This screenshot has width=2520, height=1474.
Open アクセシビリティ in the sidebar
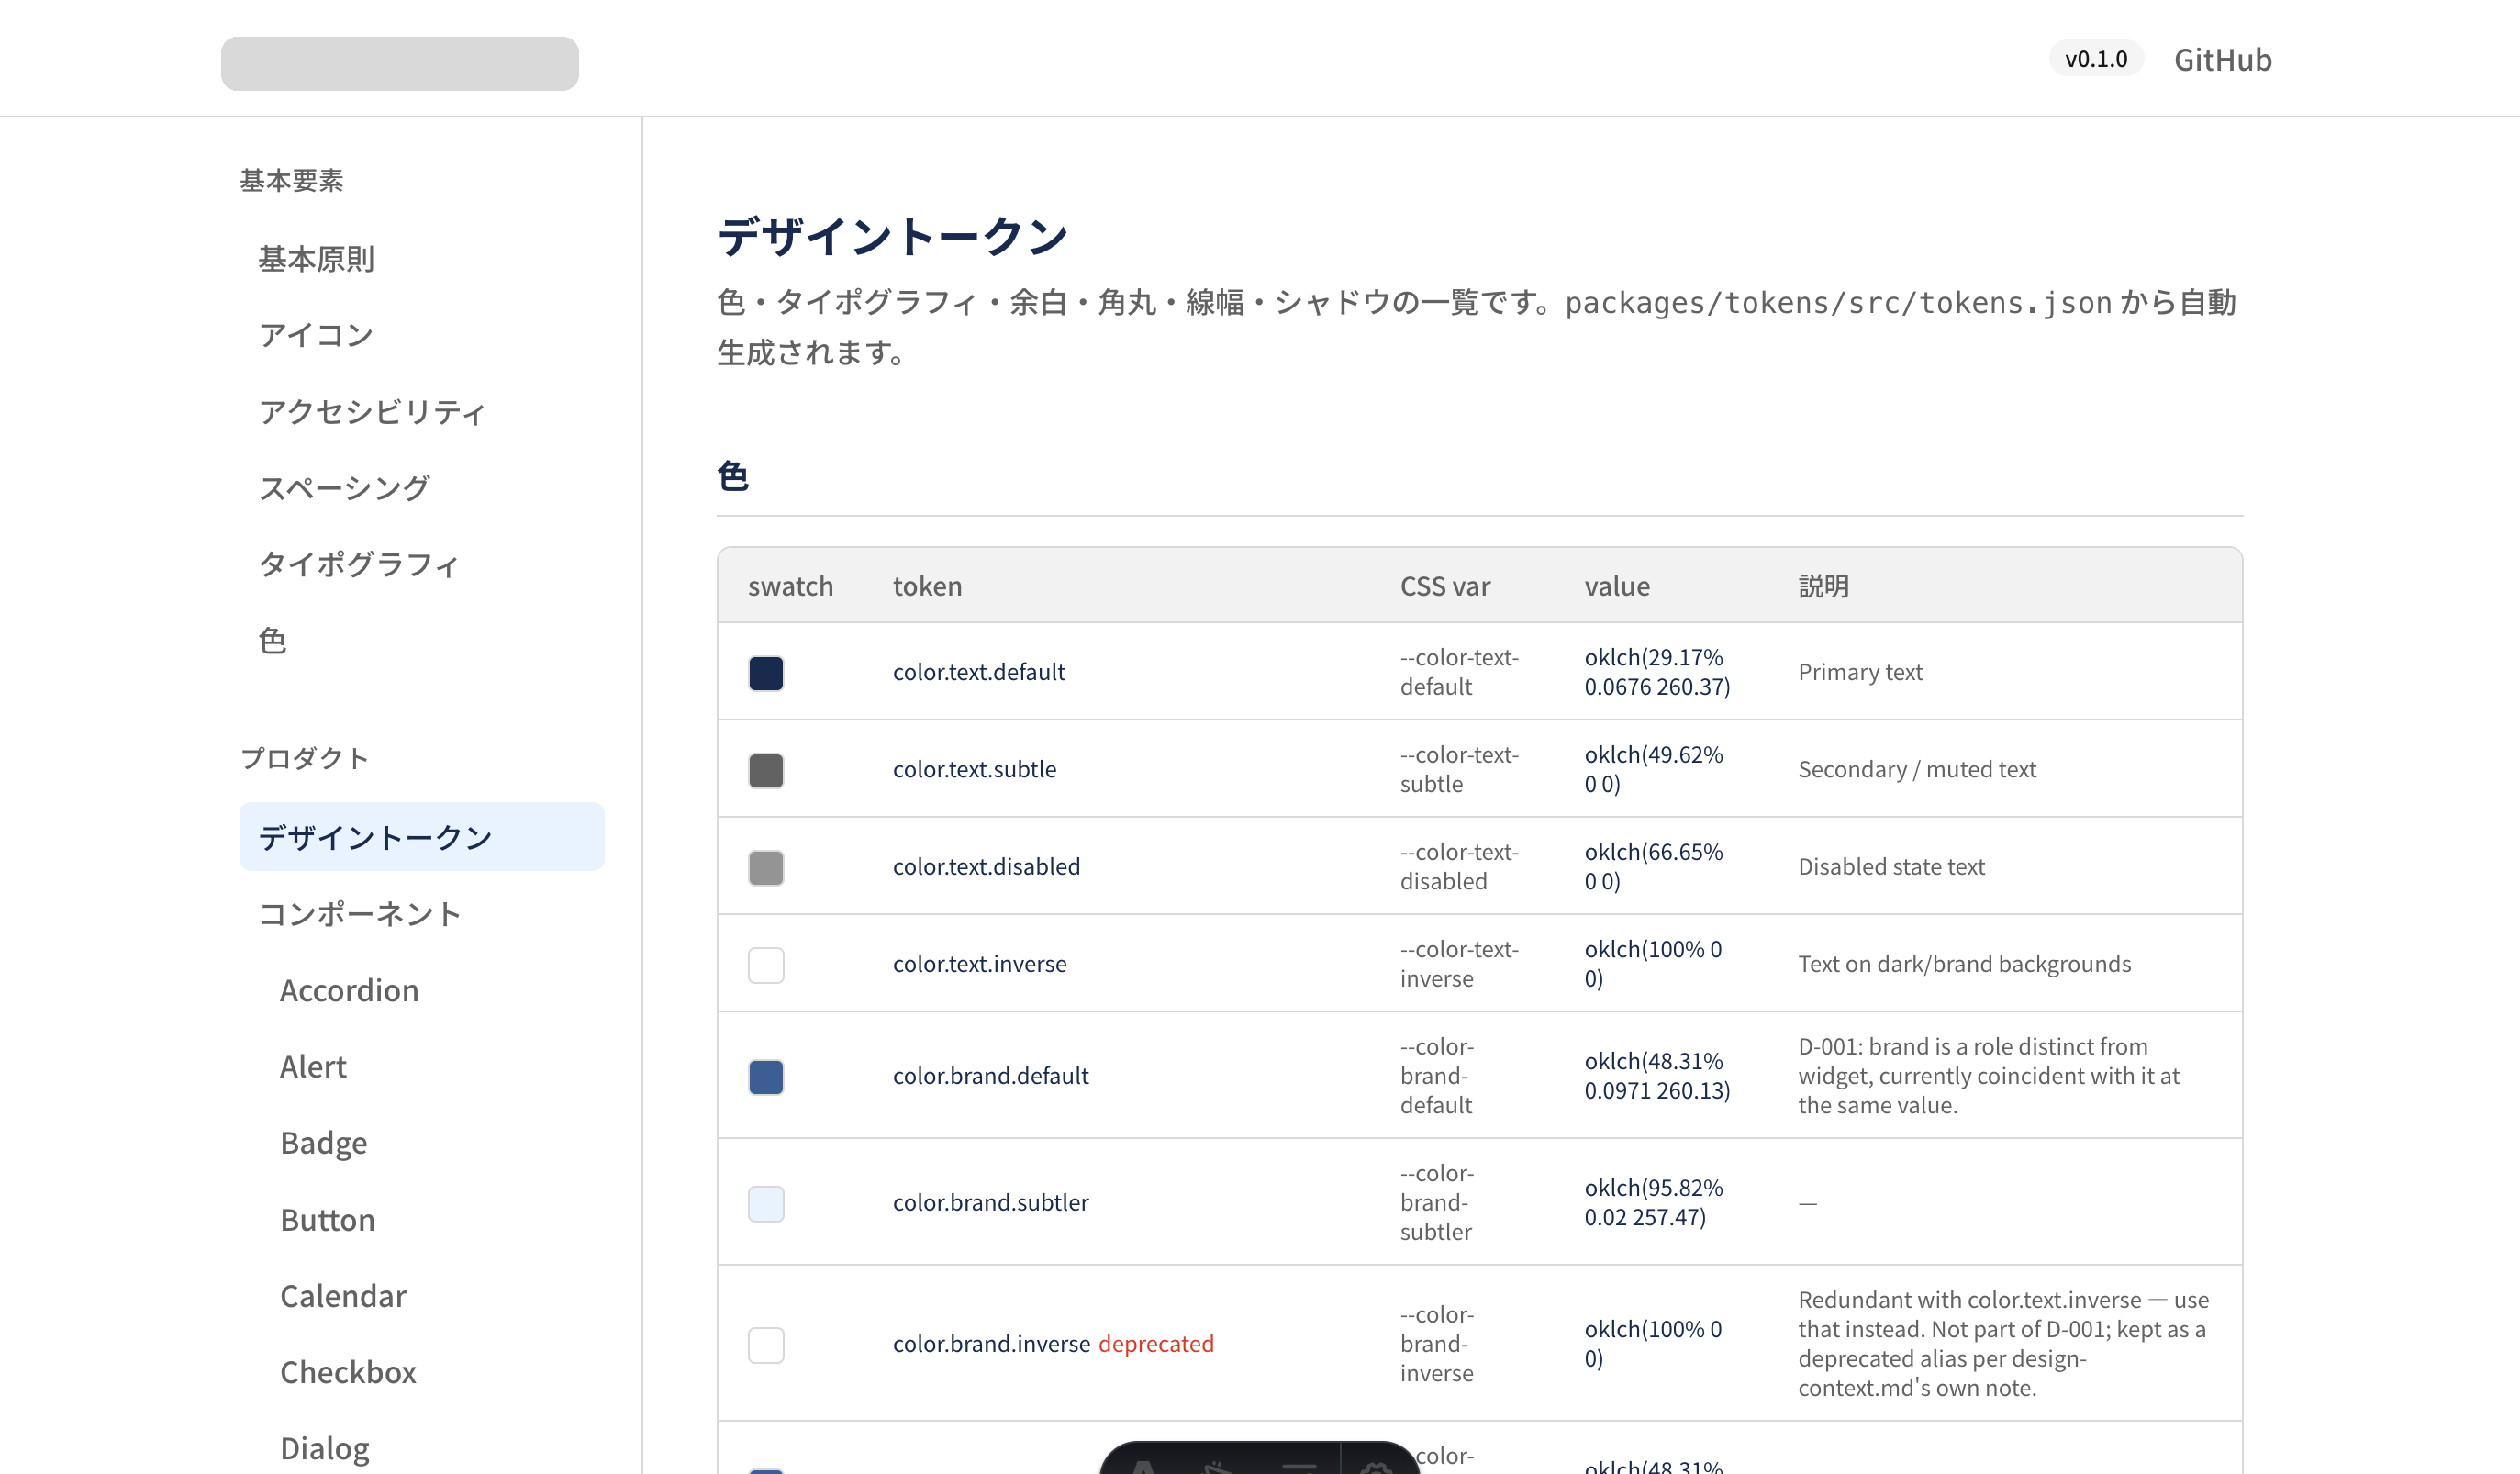(x=372, y=411)
